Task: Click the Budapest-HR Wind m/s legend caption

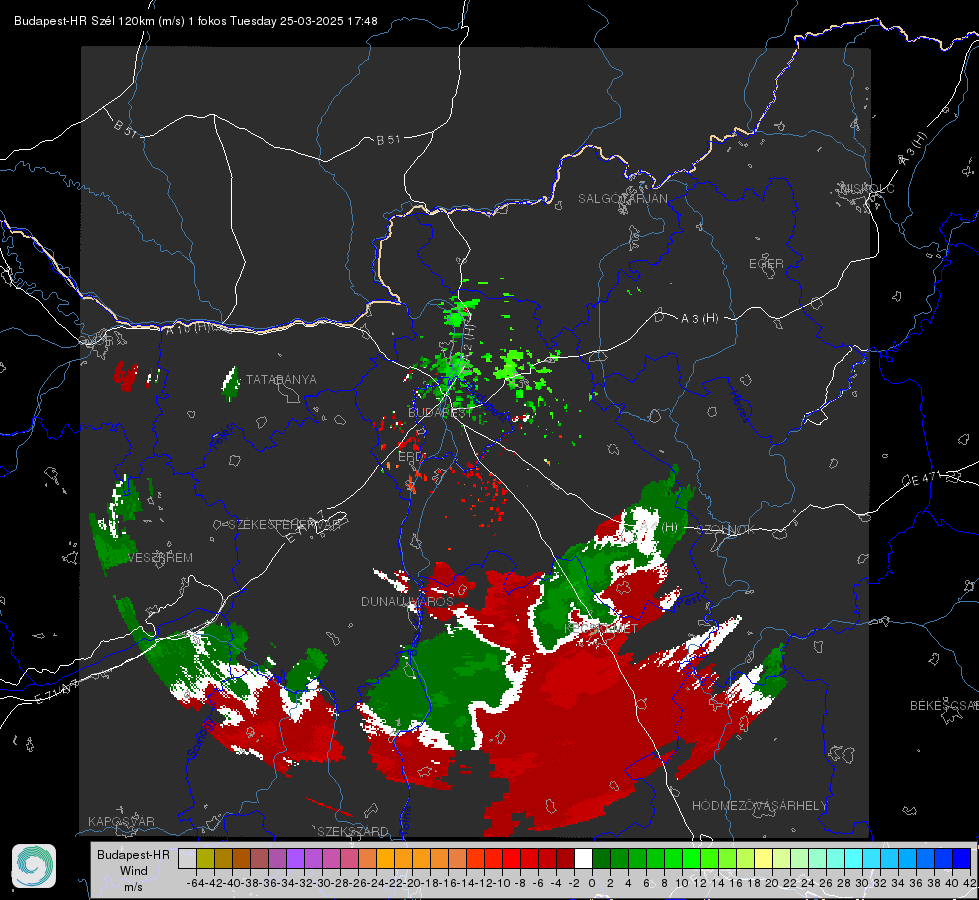Action: tap(133, 871)
